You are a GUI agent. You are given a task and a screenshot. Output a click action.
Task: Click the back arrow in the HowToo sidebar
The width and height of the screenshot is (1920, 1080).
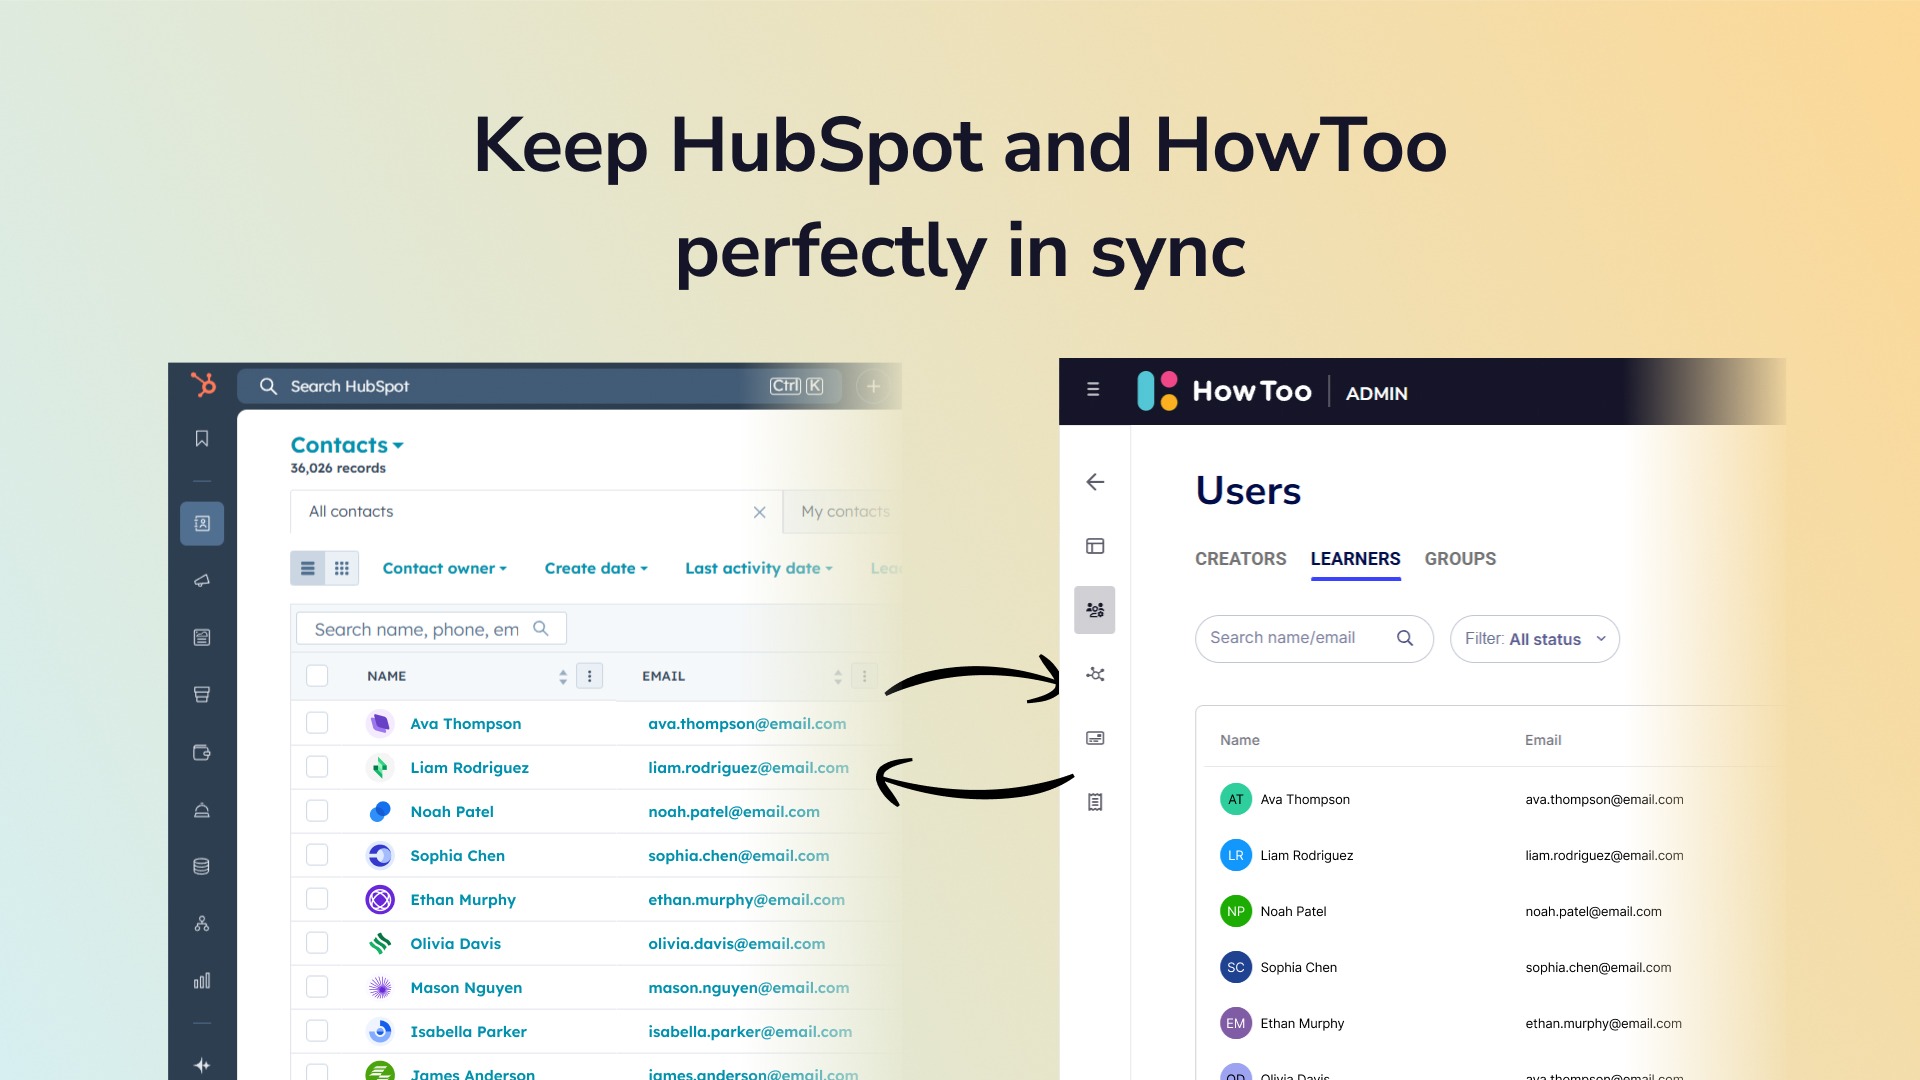tap(1095, 482)
